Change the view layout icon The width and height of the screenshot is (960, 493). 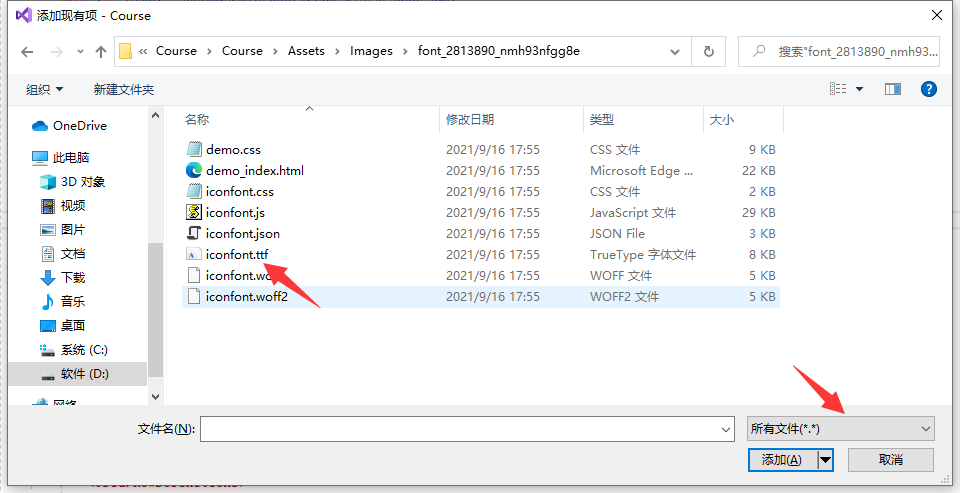838,89
